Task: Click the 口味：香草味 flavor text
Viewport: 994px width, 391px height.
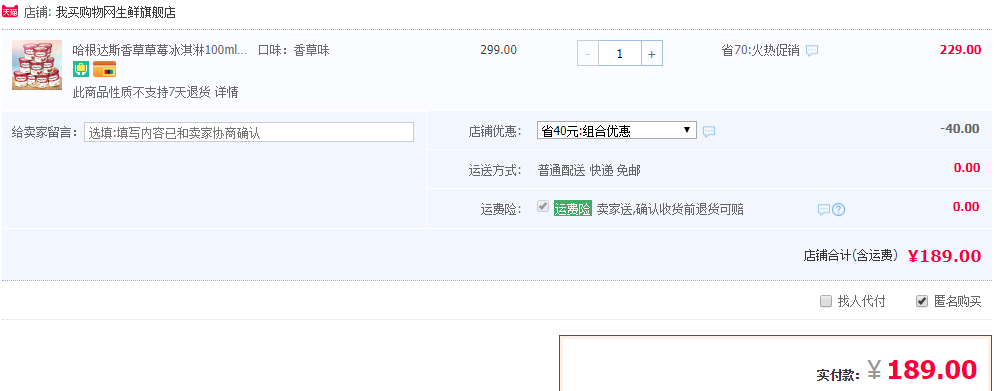Action: click(294, 50)
